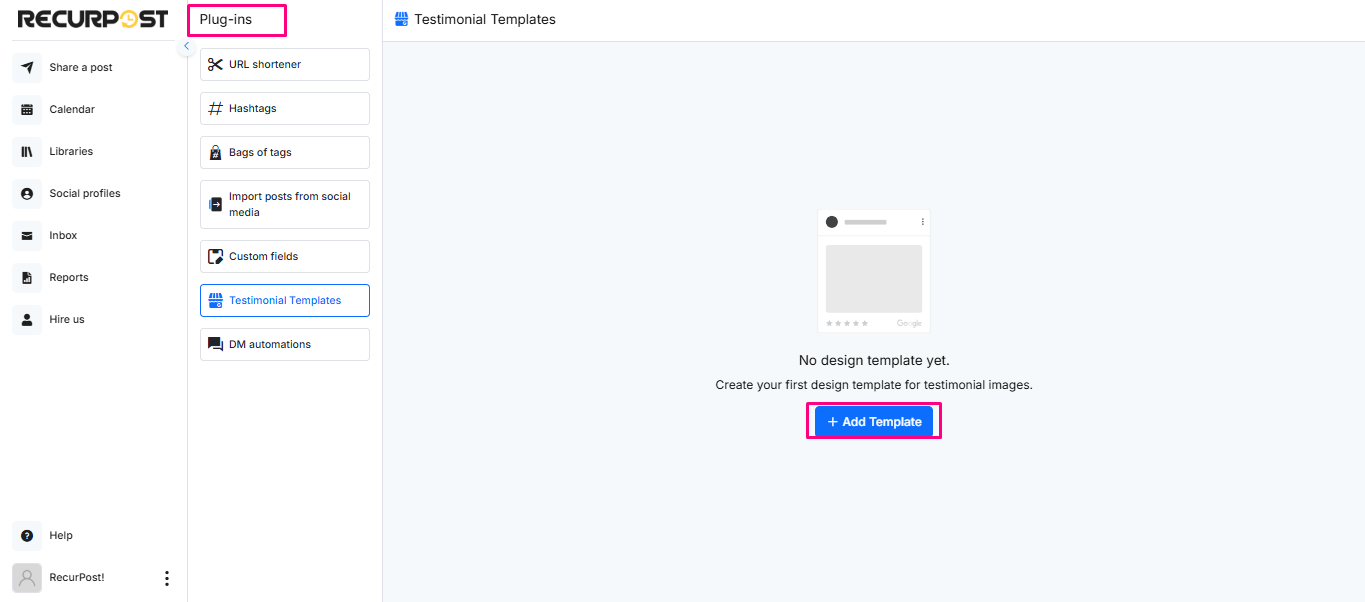Click the Help question mark icon
Viewport: 1365px width, 602px height.
pos(27,536)
